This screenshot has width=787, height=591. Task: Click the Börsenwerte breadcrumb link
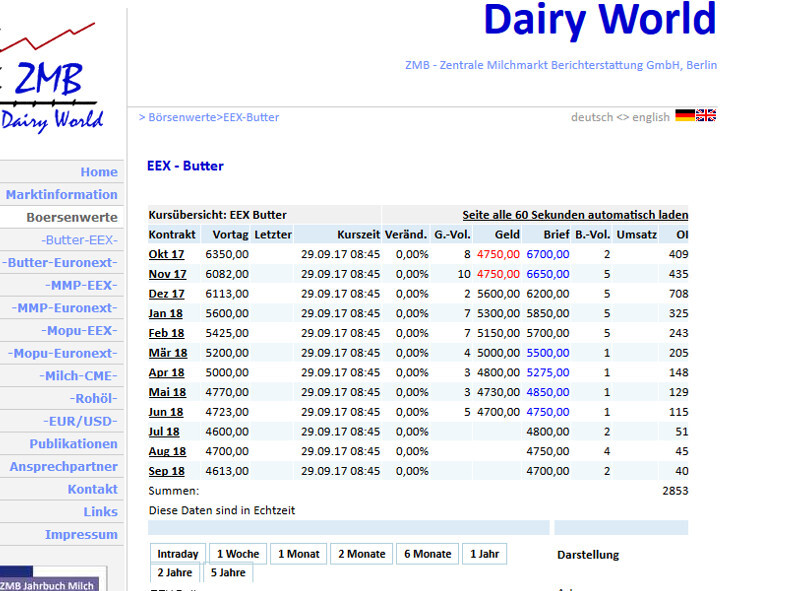[182, 117]
